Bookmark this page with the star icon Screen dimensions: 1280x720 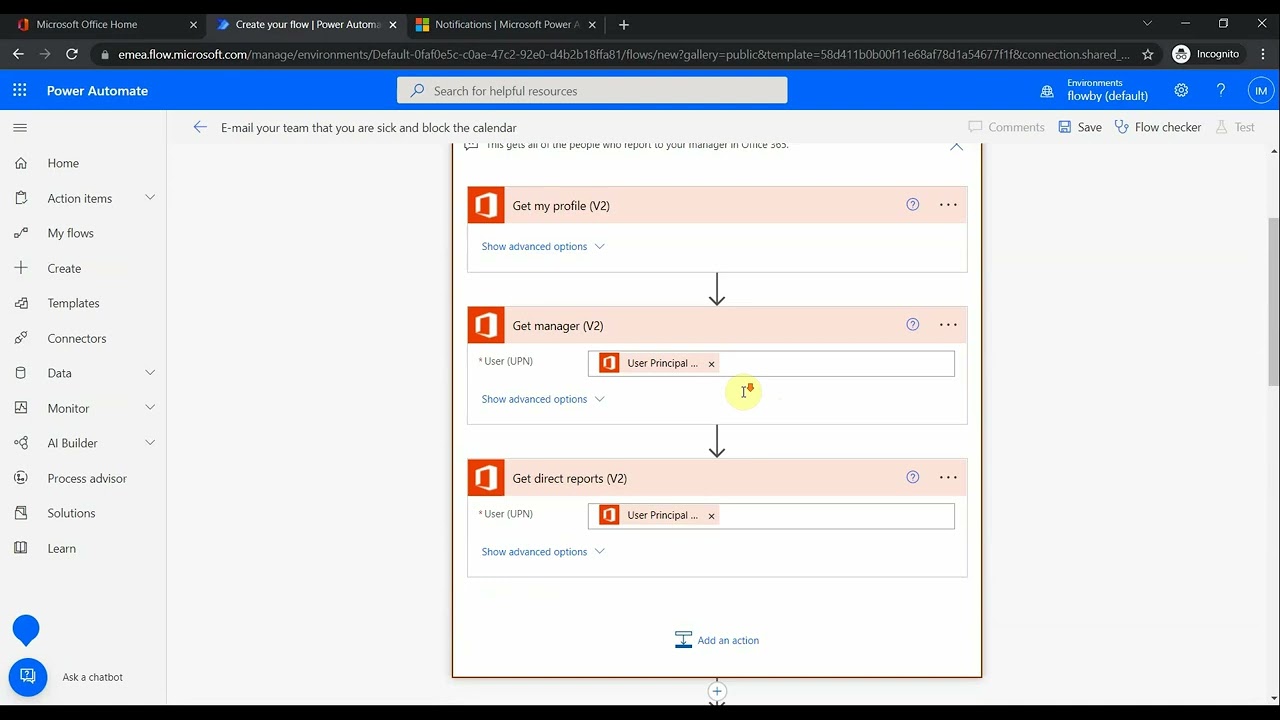coord(1148,54)
